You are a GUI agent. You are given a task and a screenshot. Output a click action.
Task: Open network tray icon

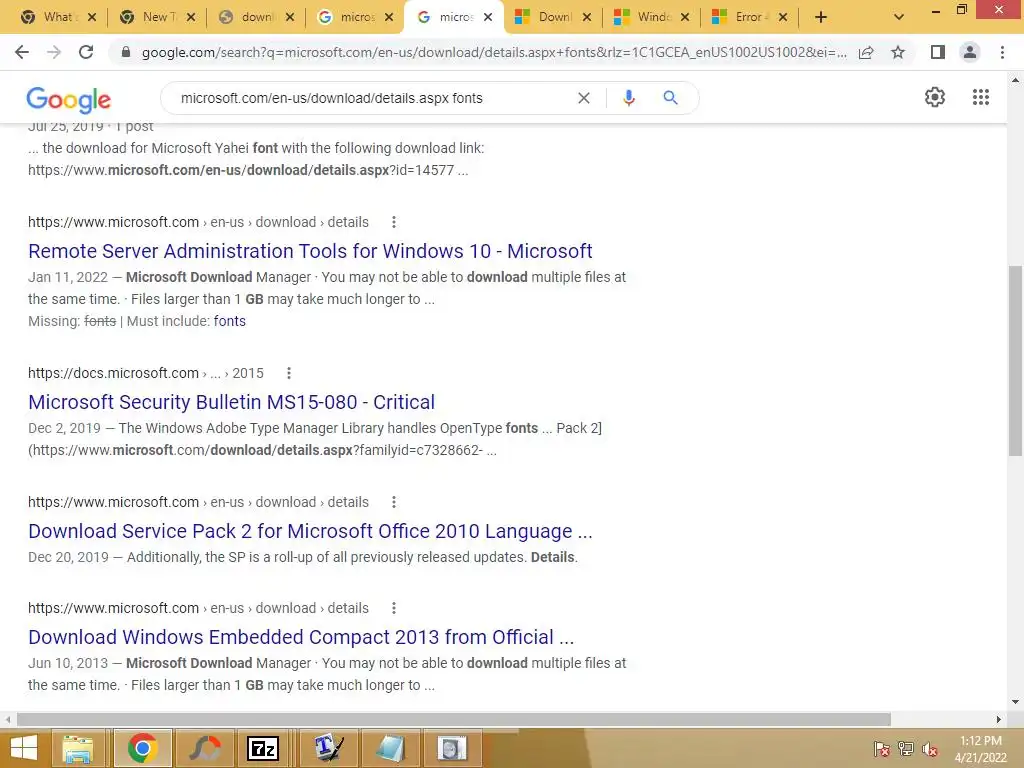pos(906,748)
